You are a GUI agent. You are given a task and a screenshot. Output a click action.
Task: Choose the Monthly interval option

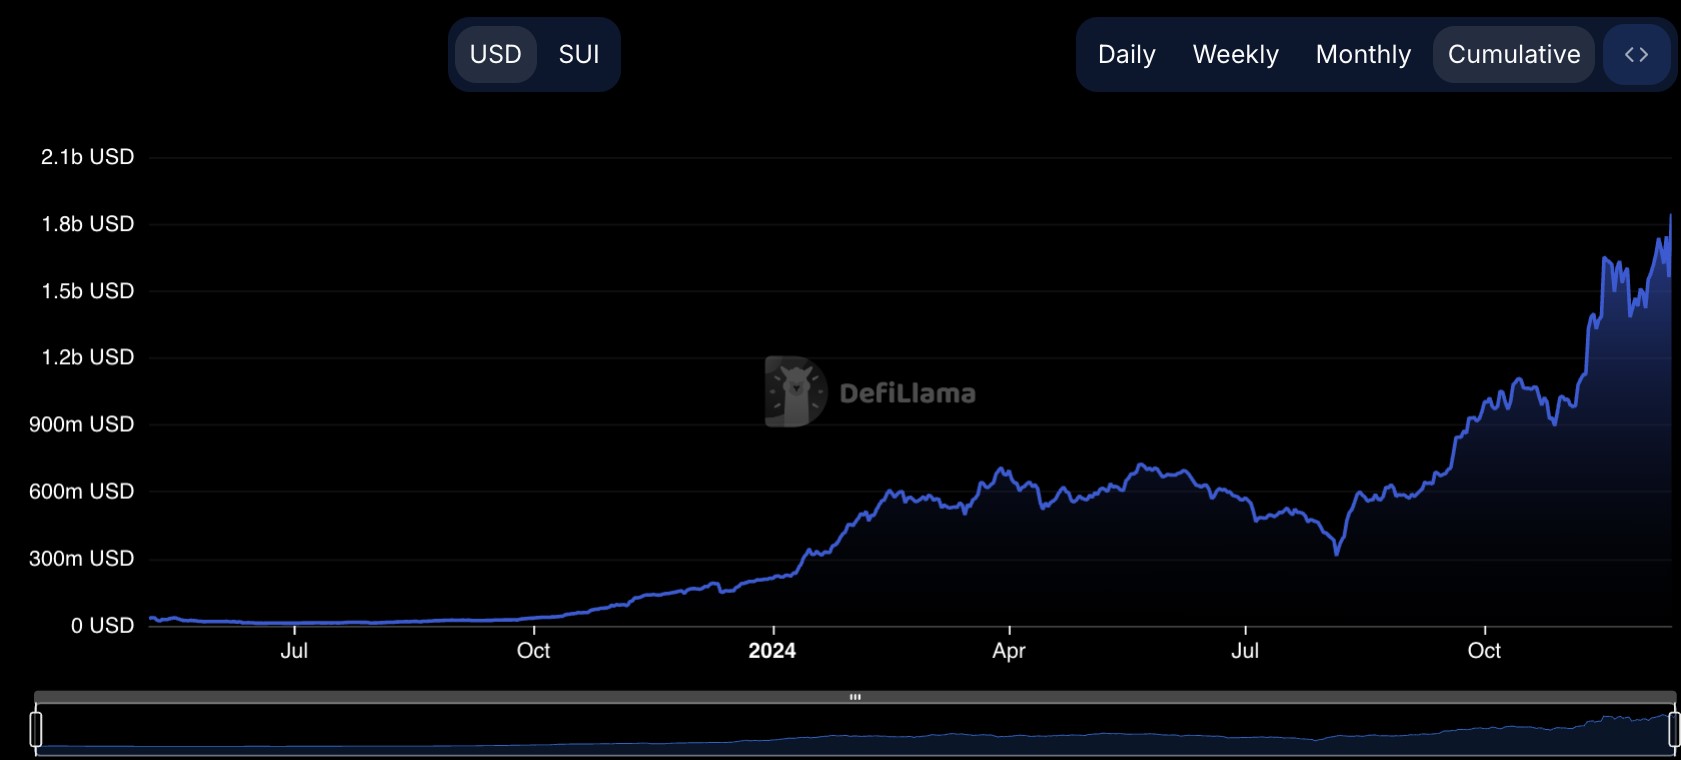pos(1363,55)
